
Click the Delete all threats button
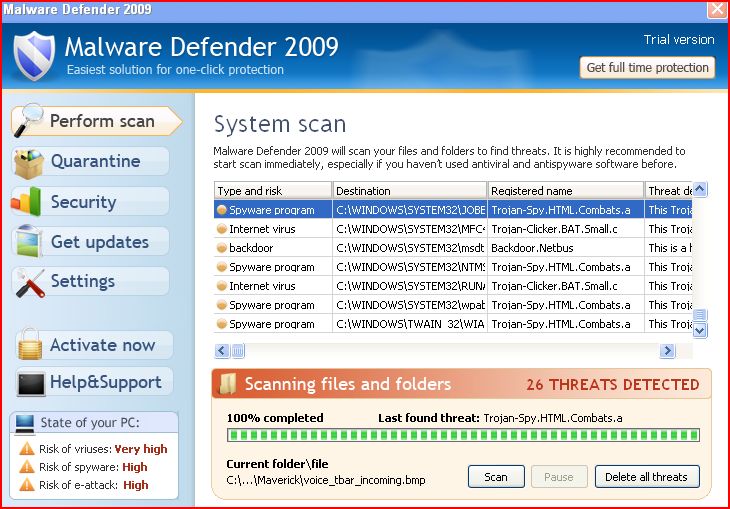pos(647,477)
